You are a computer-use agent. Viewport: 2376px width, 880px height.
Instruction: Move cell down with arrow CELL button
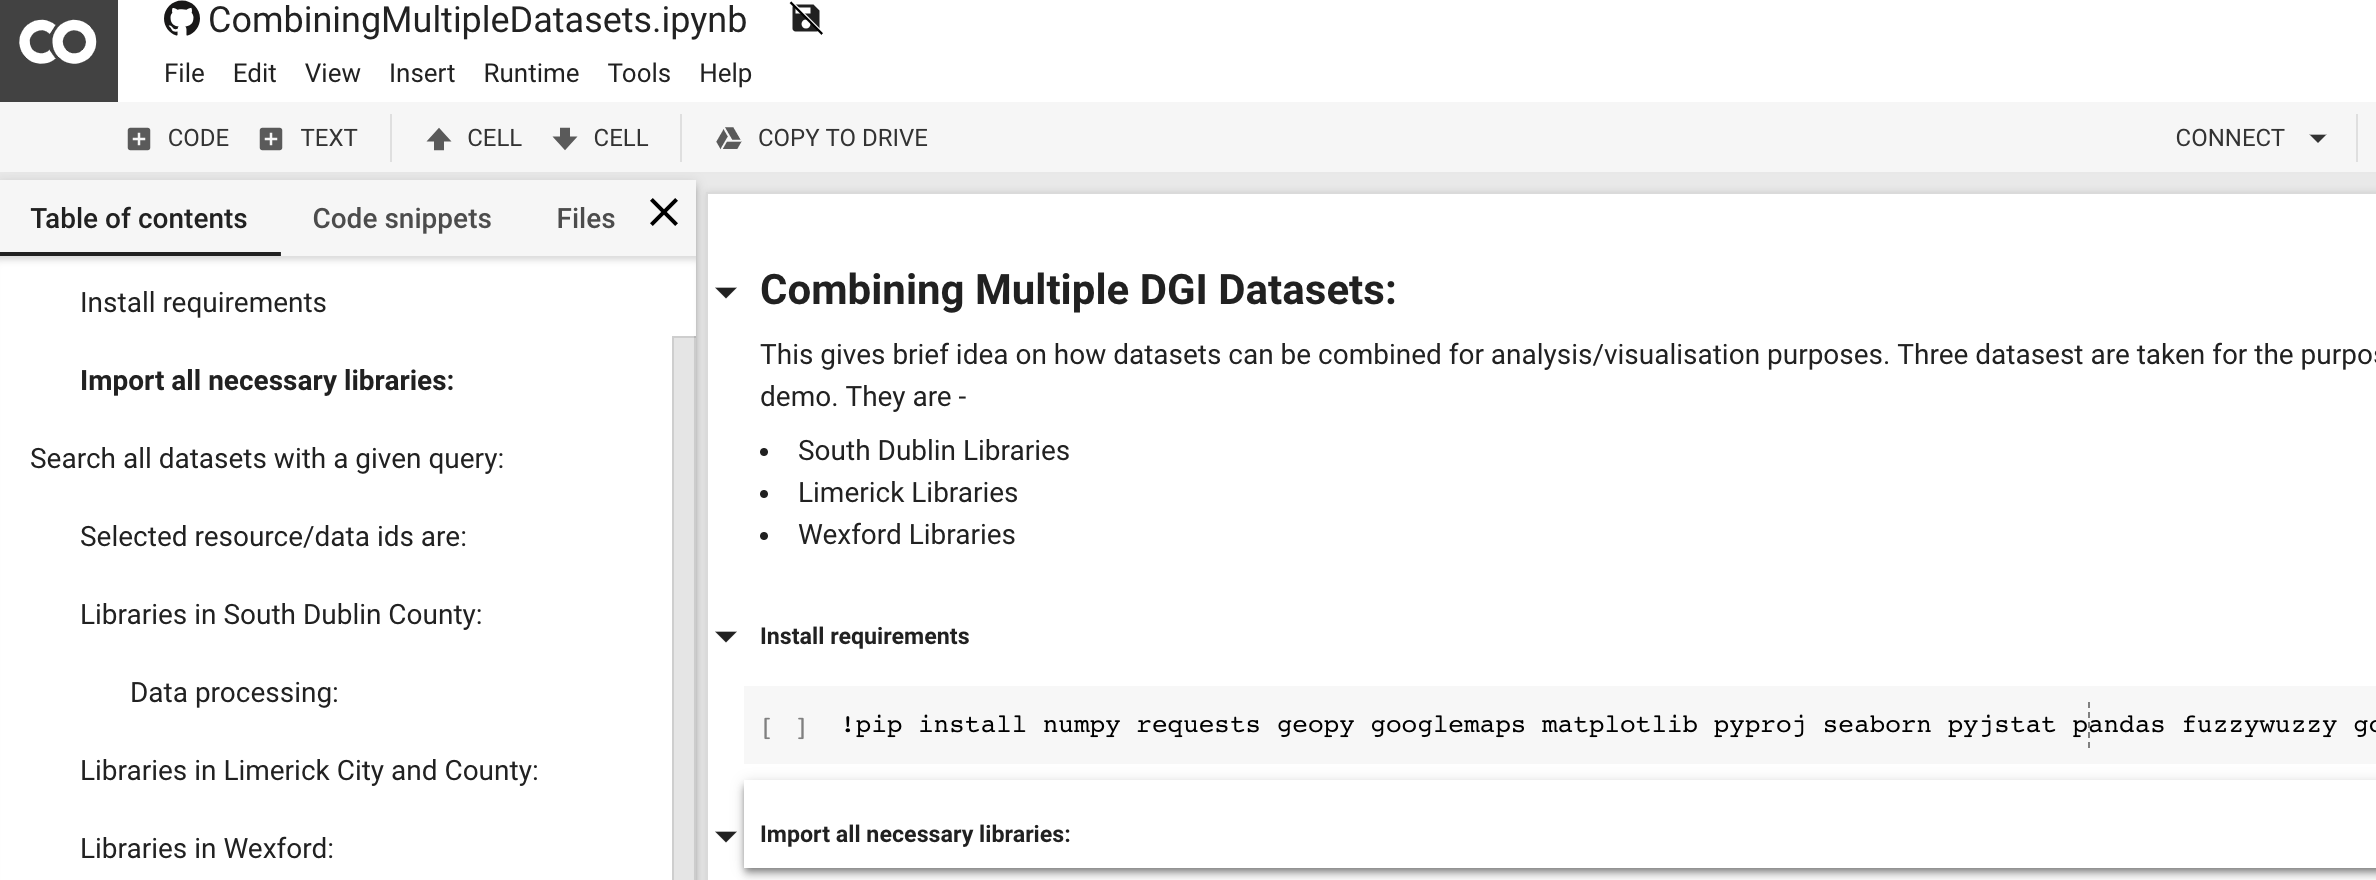click(601, 138)
